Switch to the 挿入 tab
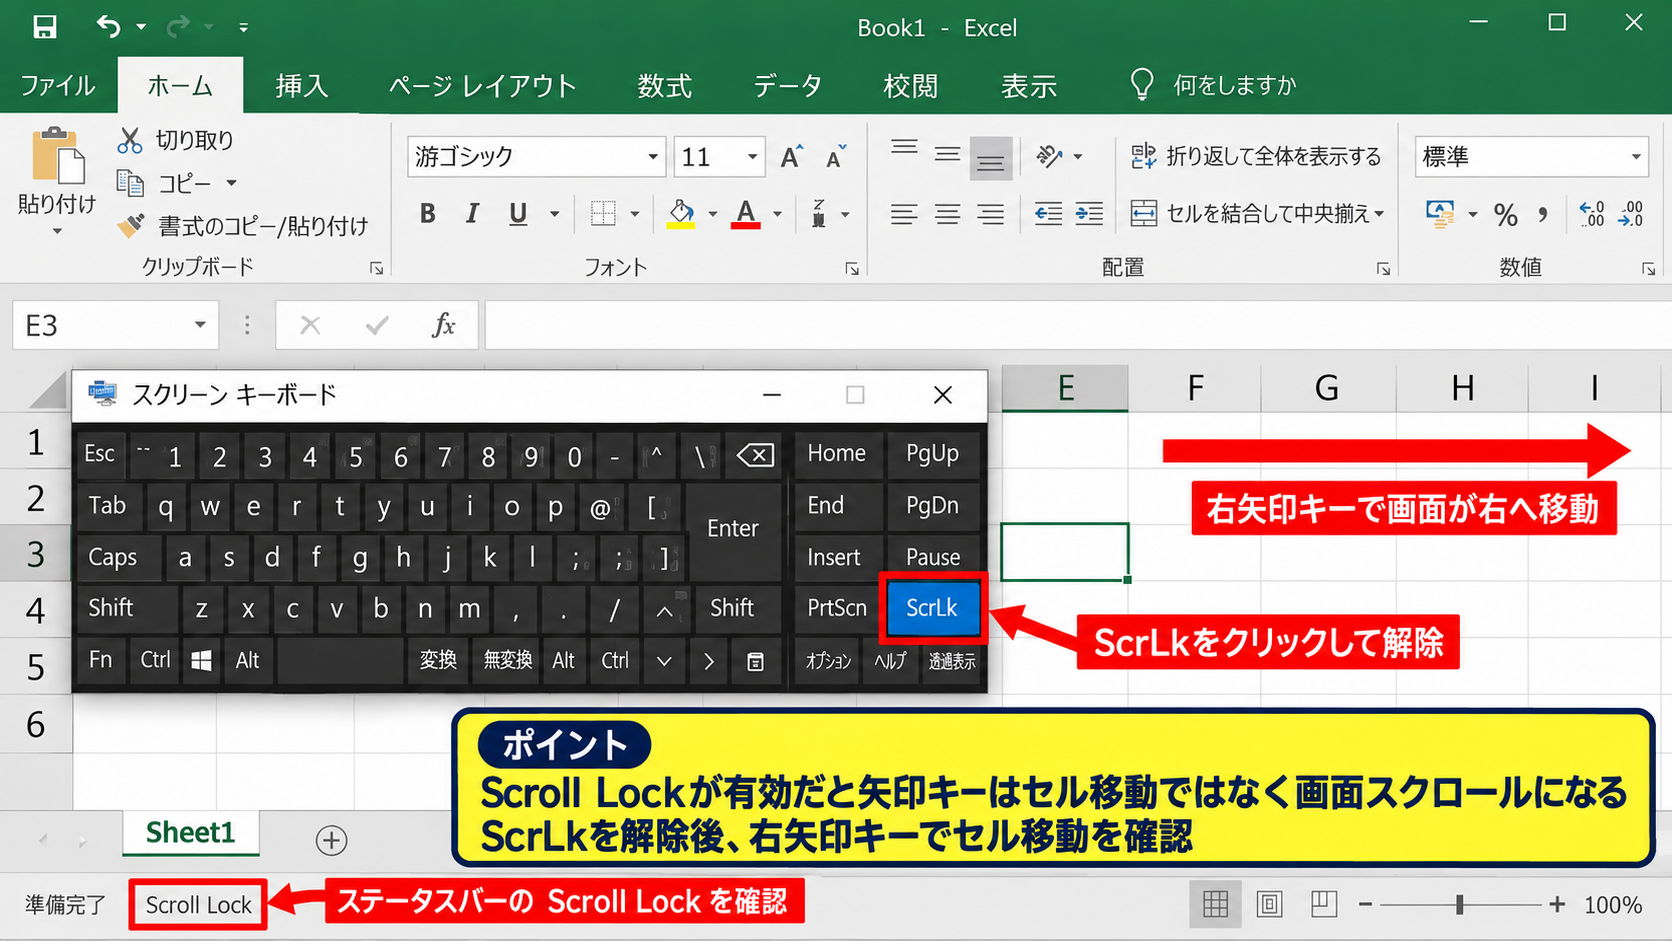Viewport: 1672px width, 941px height. coord(302,86)
